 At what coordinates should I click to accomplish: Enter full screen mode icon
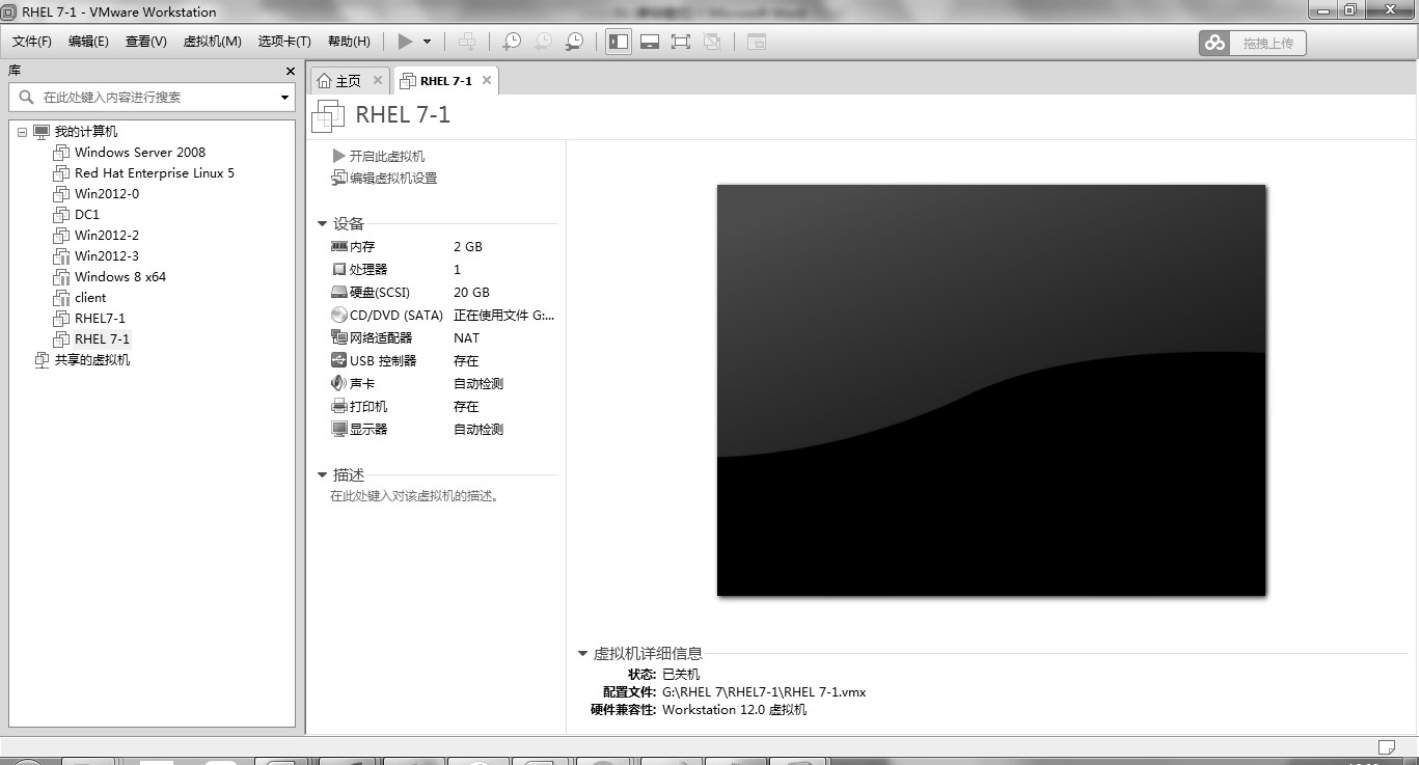point(681,41)
